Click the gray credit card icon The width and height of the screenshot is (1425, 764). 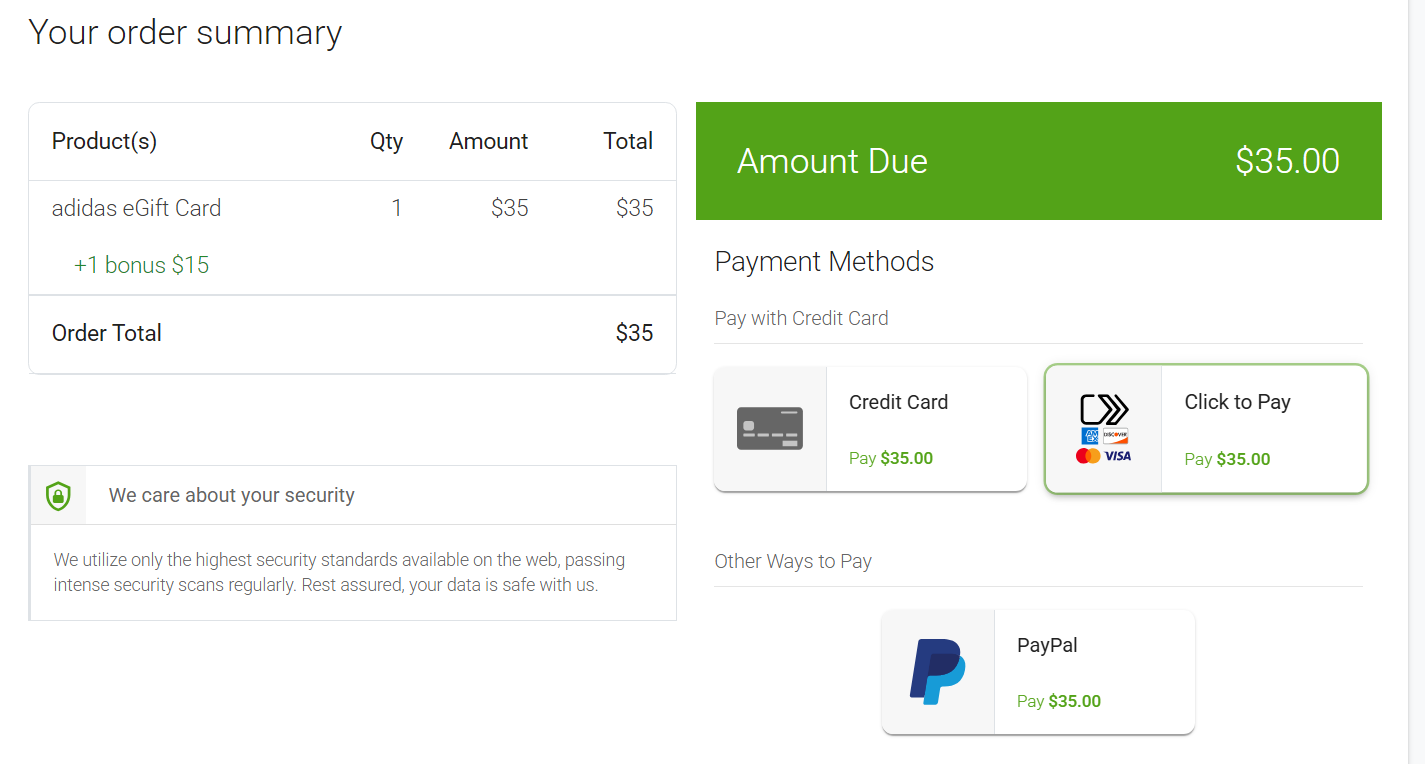tap(769, 428)
